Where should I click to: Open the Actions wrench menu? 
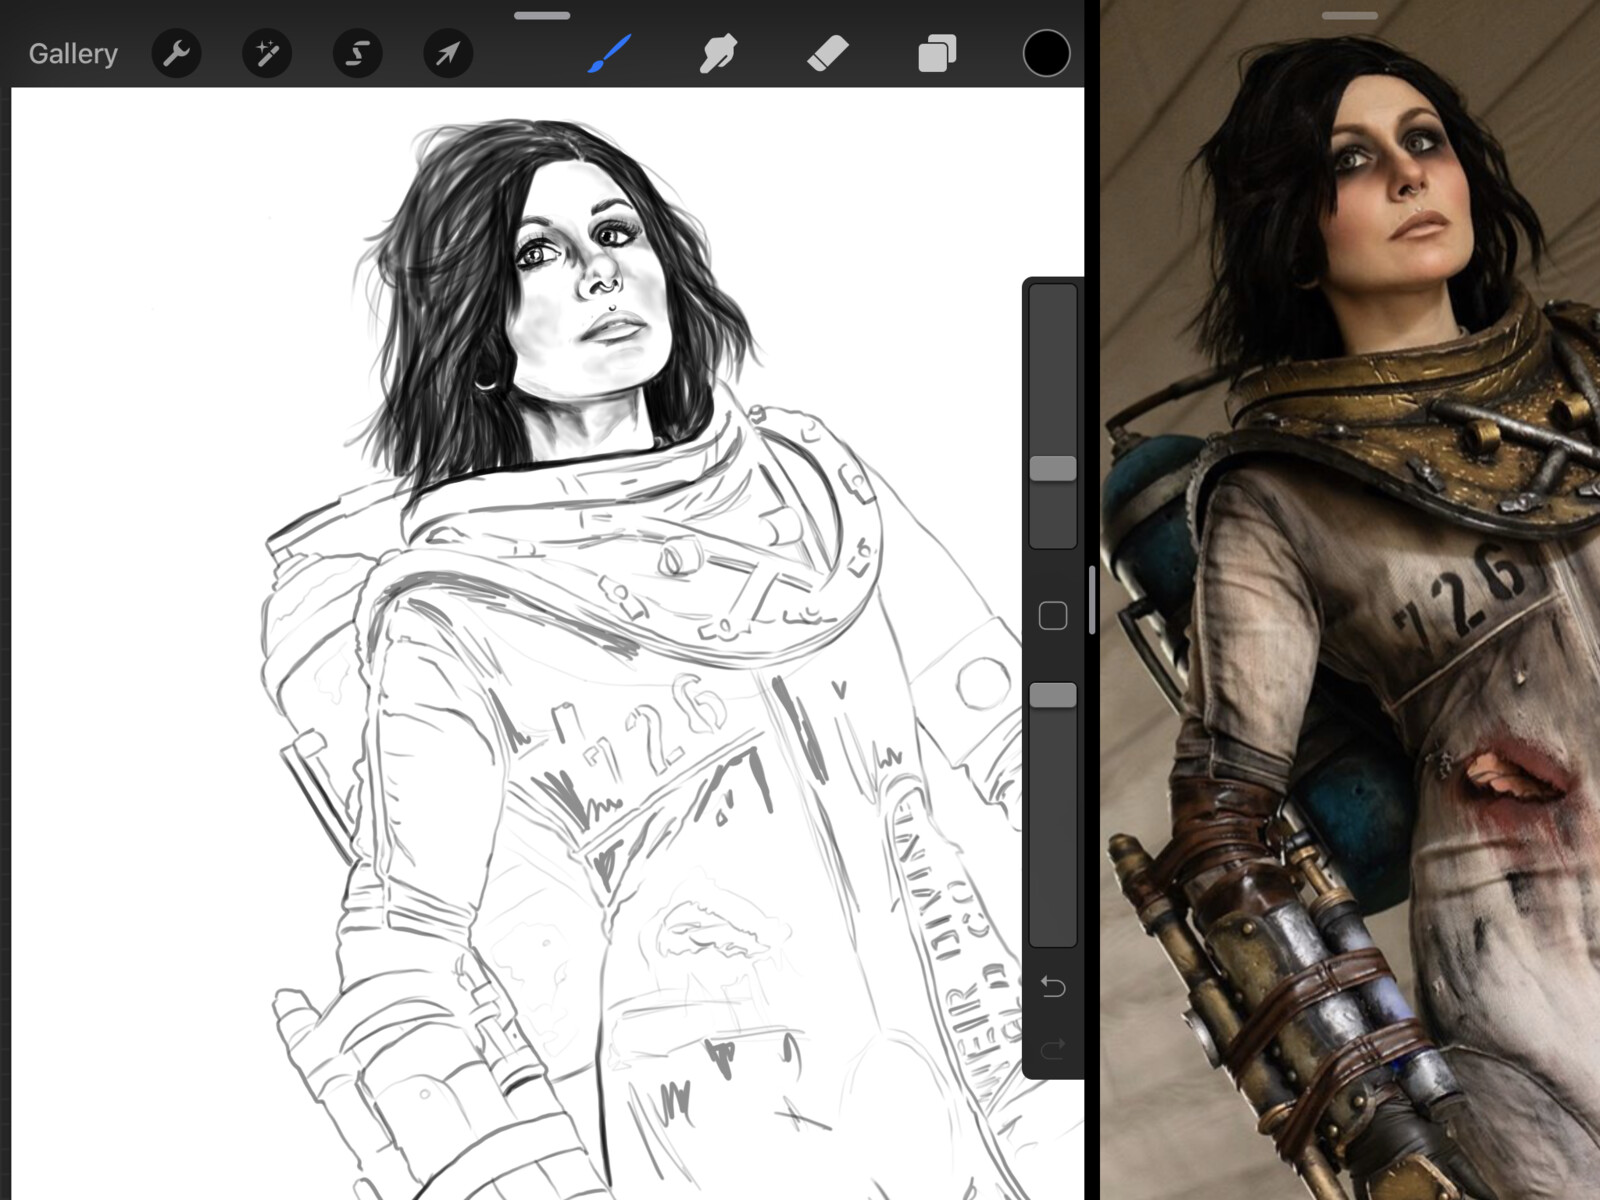177,53
